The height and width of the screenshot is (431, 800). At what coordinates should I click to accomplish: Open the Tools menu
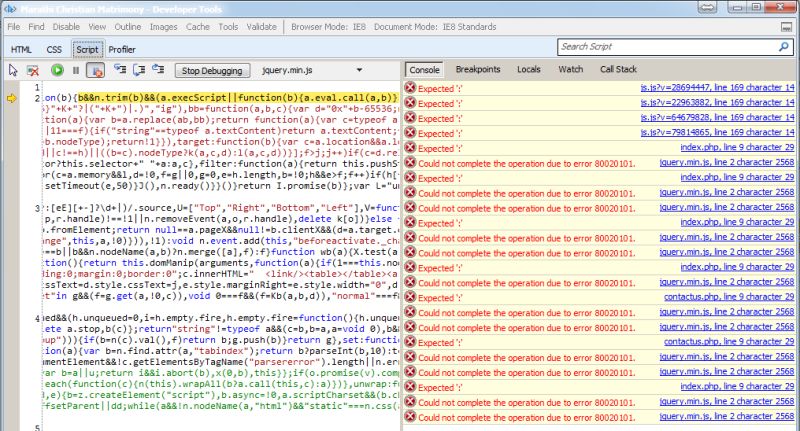pos(228,27)
